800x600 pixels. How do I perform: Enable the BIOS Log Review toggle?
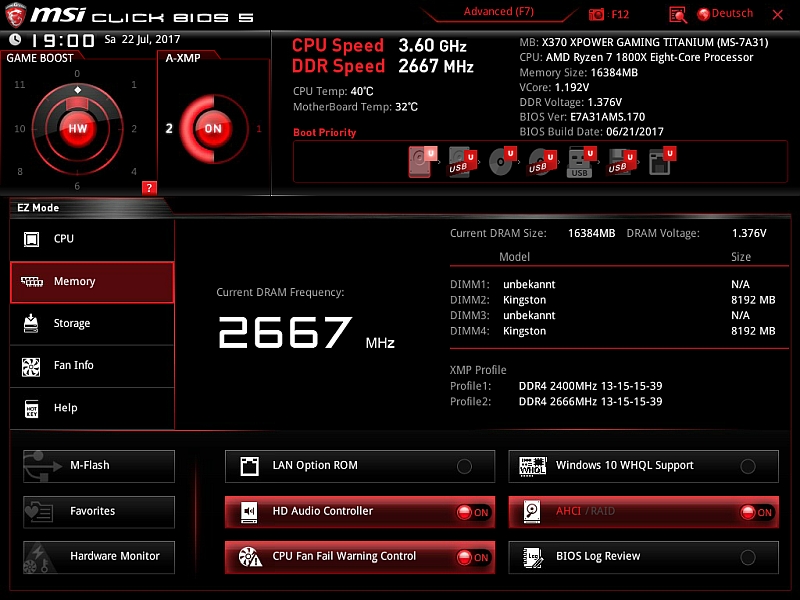[x=748, y=558]
